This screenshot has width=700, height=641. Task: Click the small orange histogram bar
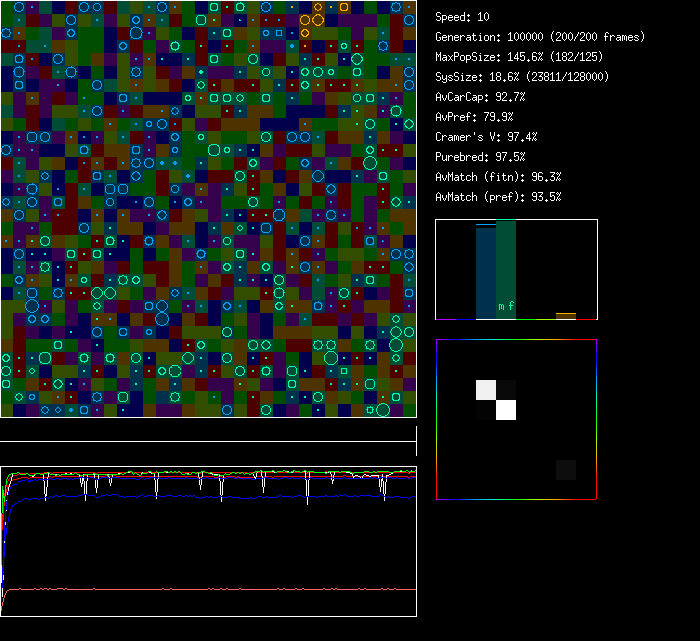pos(566,316)
